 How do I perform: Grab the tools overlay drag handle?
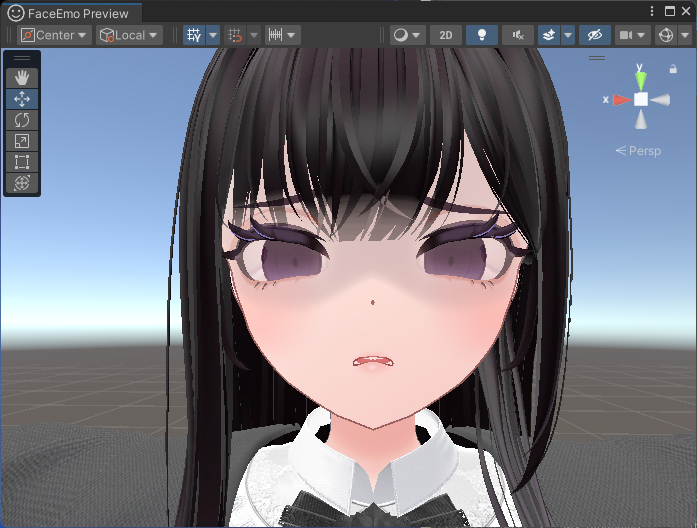[x=22, y=58]
